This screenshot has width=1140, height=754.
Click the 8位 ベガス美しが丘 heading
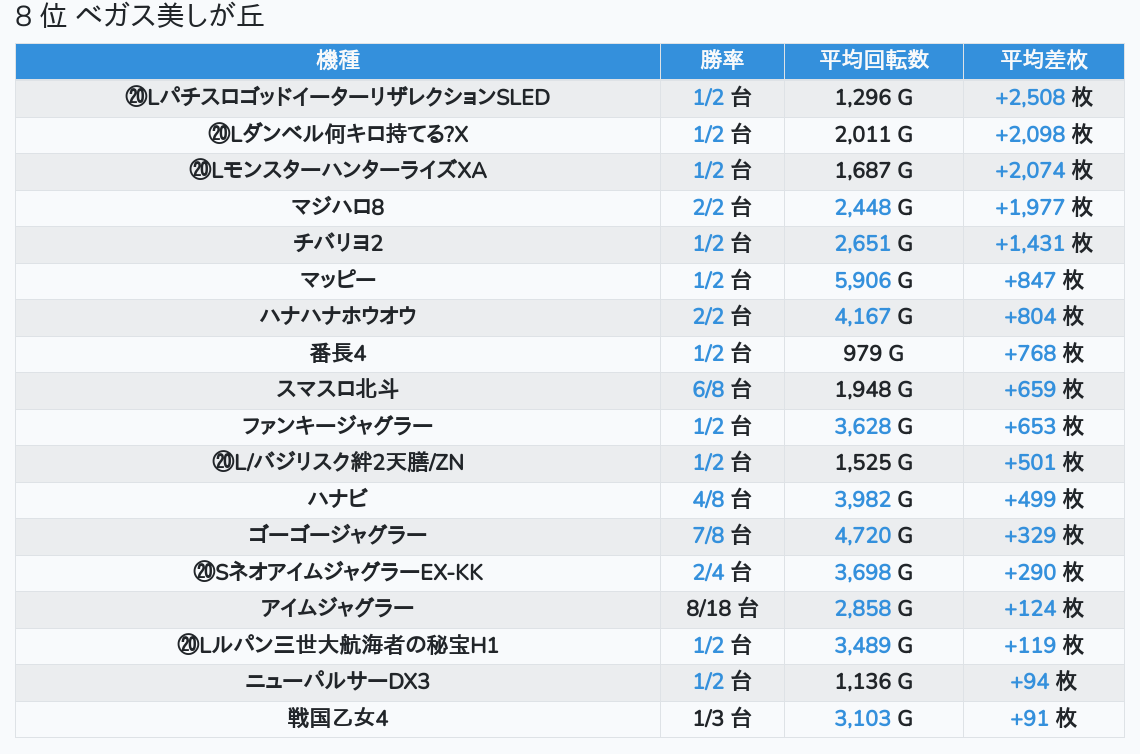click(140, 17)
